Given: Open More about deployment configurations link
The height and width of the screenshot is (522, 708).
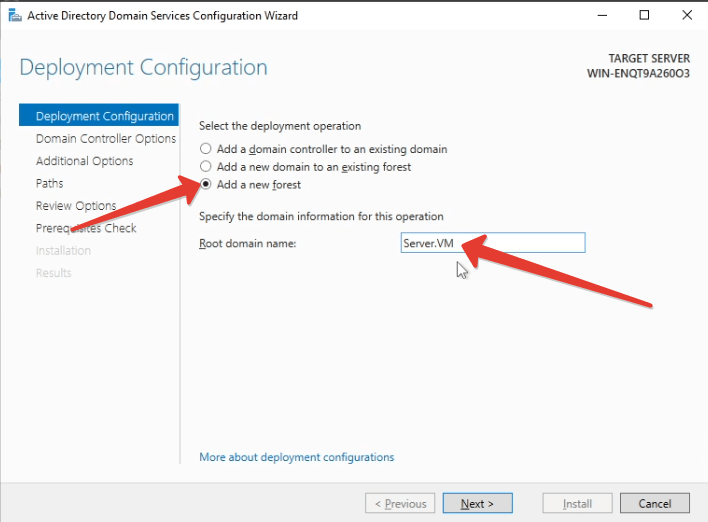Looking at the screenshot, I should coord(297,457).
